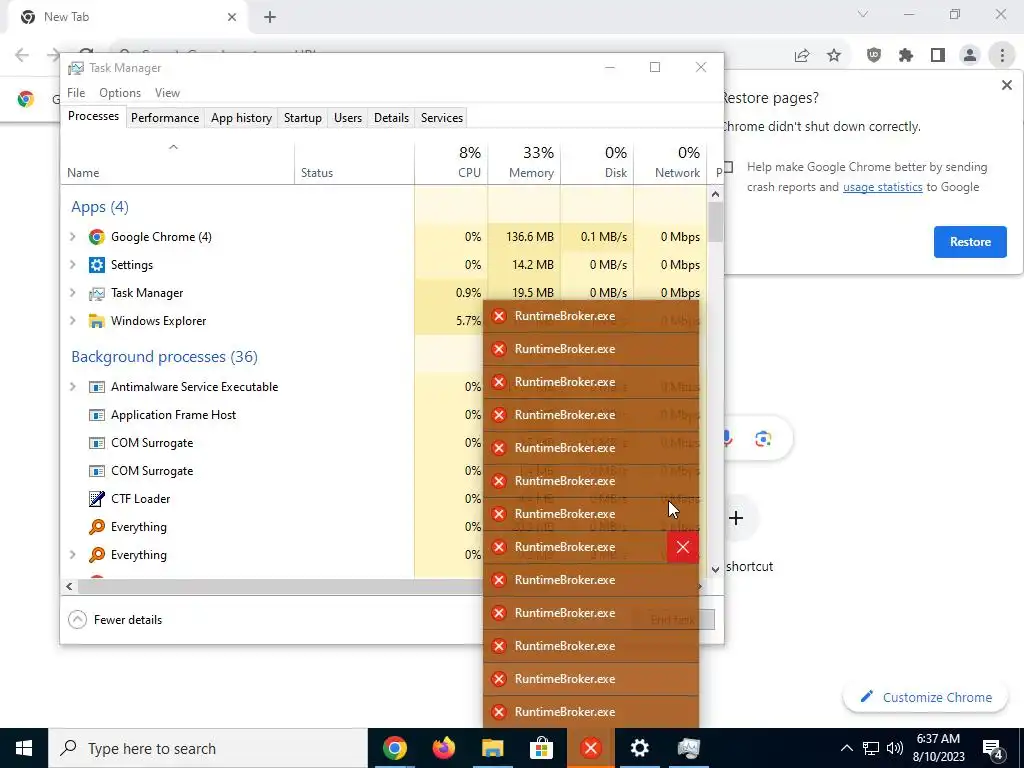Click the Restore button in Chrome prompt
Viewport: 1024px width, 768px height.
[970, 242]
